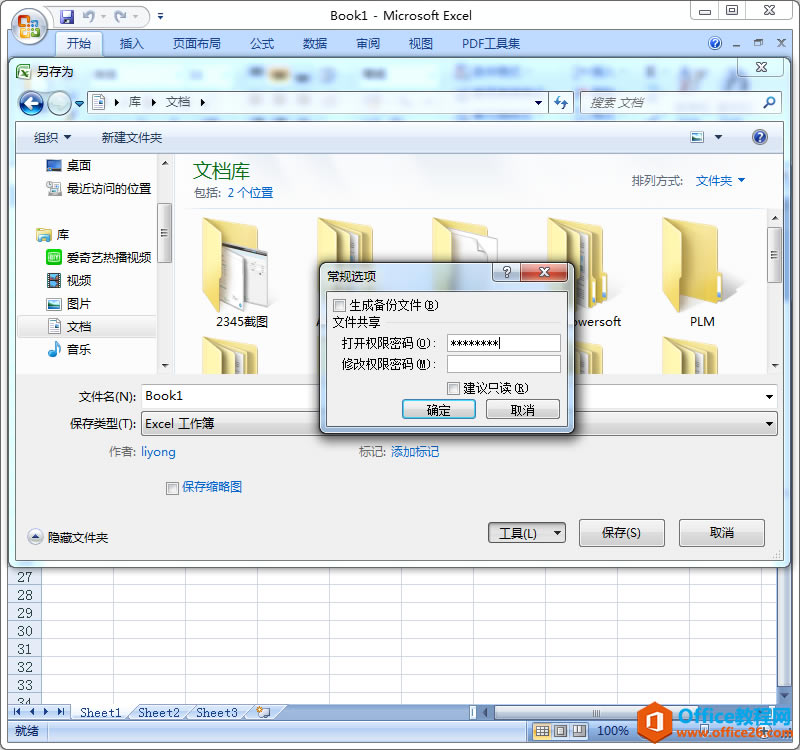This screenshot has height=750, width=800.
Task: Click help button in 常规选项 dialog
Action: 506,272
